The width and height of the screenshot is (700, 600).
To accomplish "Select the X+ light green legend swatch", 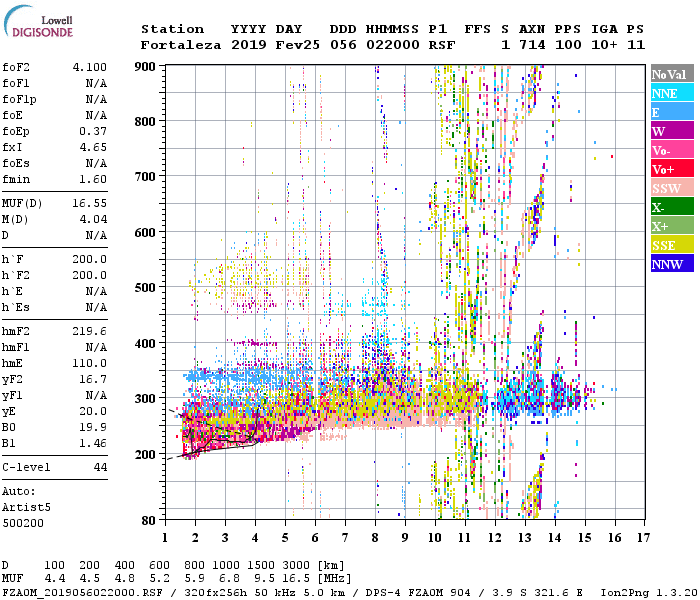I will 672,226.
